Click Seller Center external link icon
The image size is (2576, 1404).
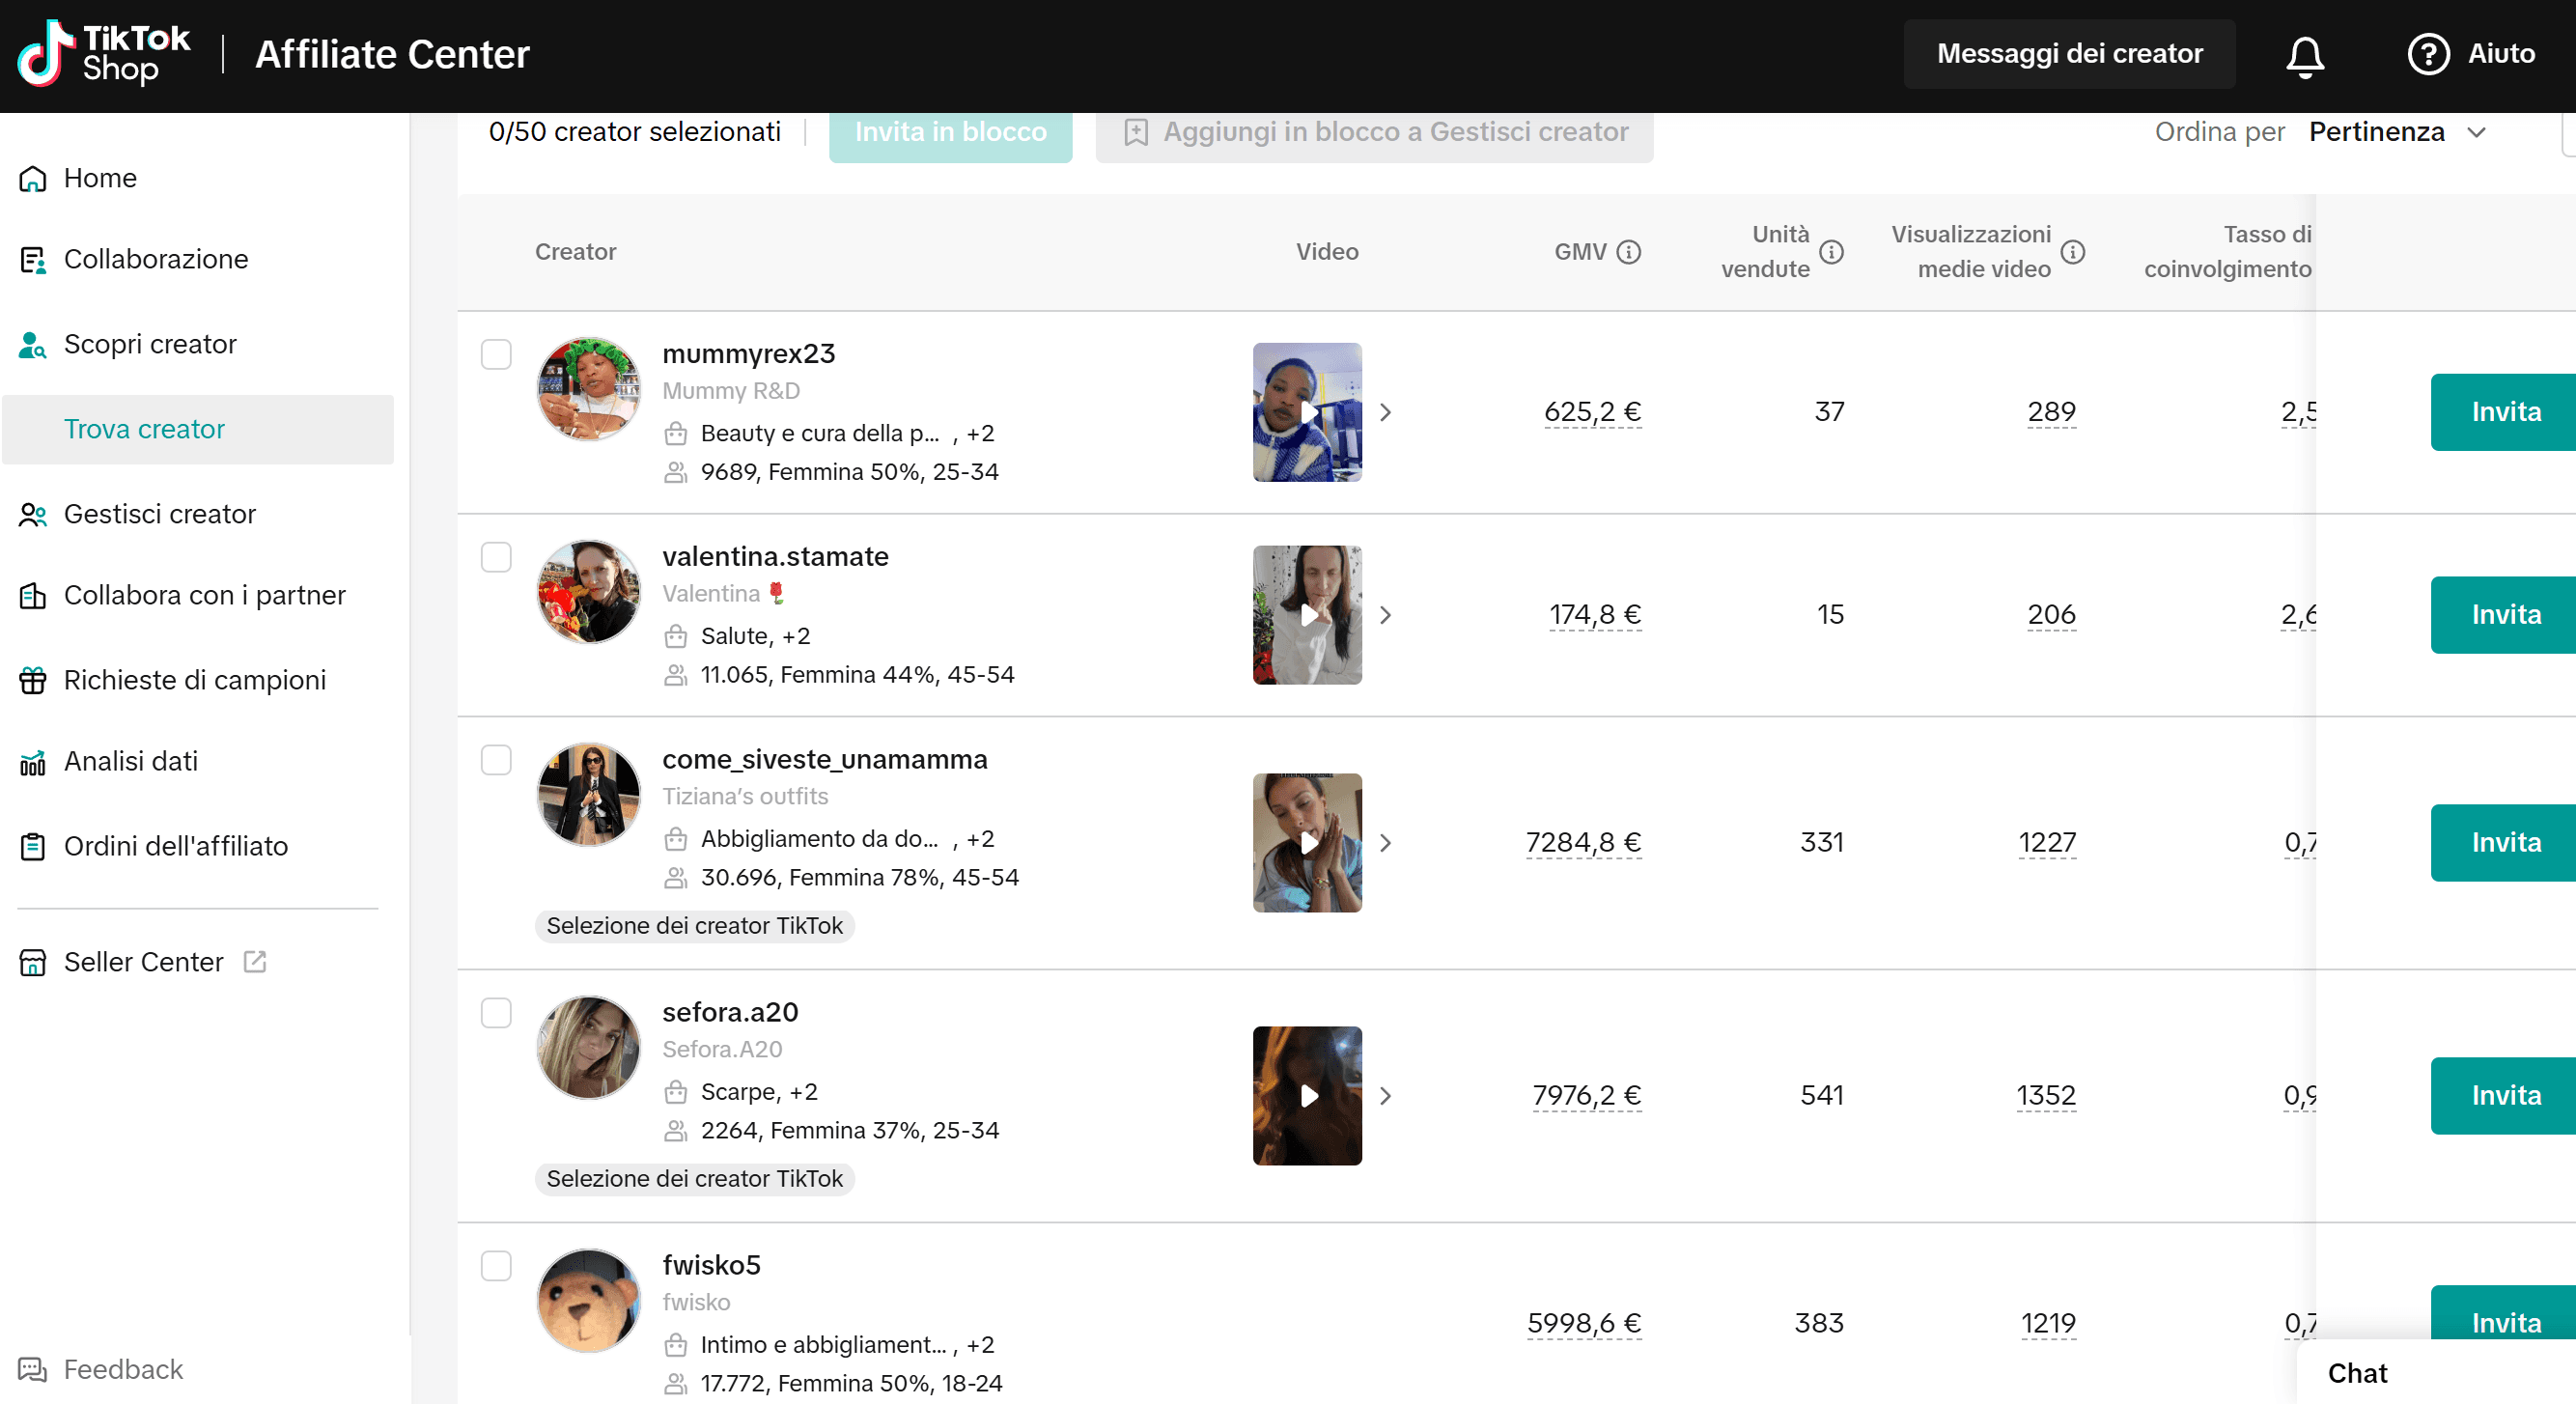point(255,961)
